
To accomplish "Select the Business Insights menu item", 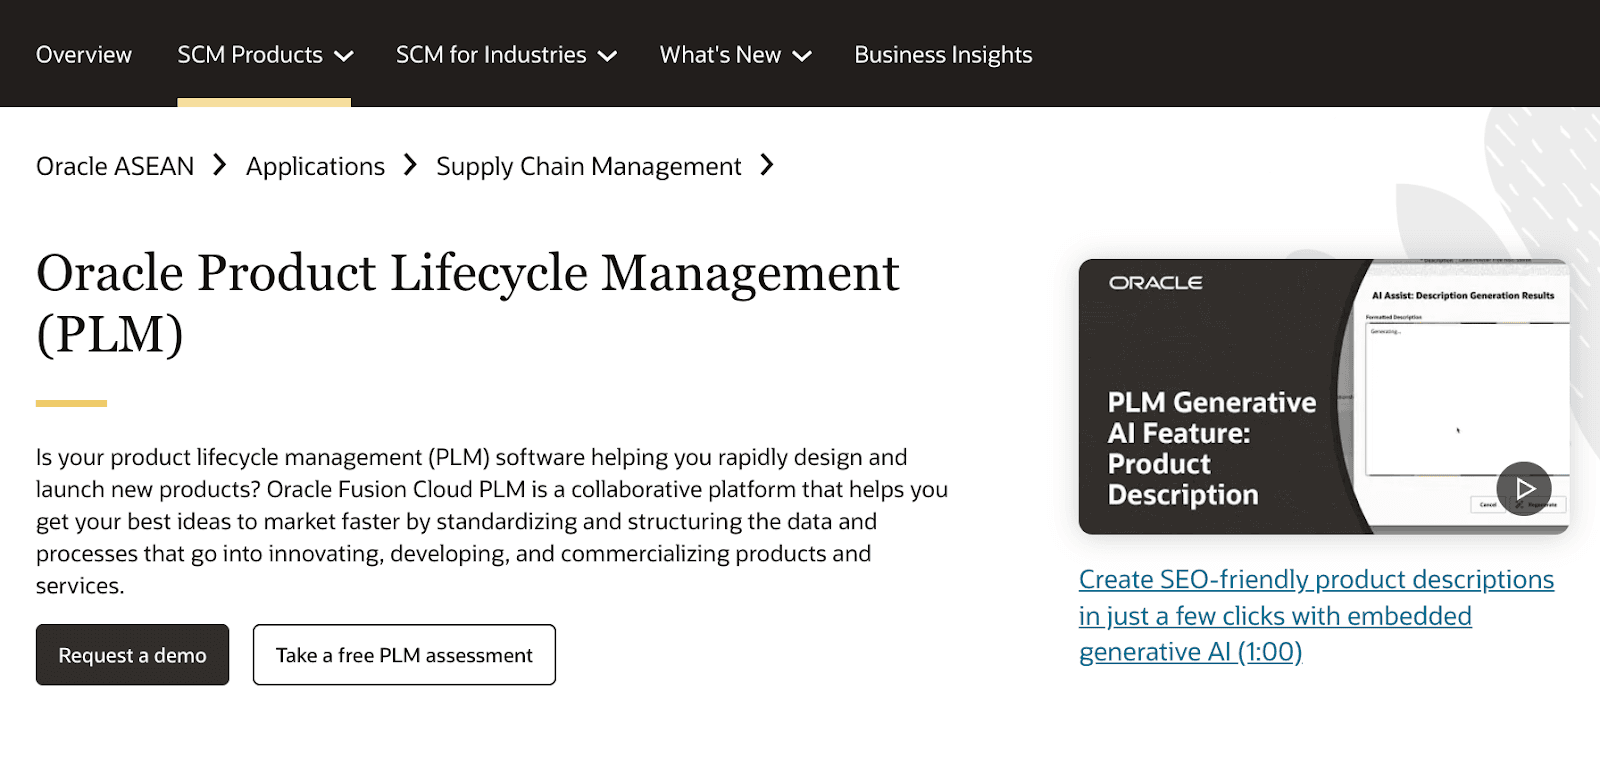I will 942,55.
